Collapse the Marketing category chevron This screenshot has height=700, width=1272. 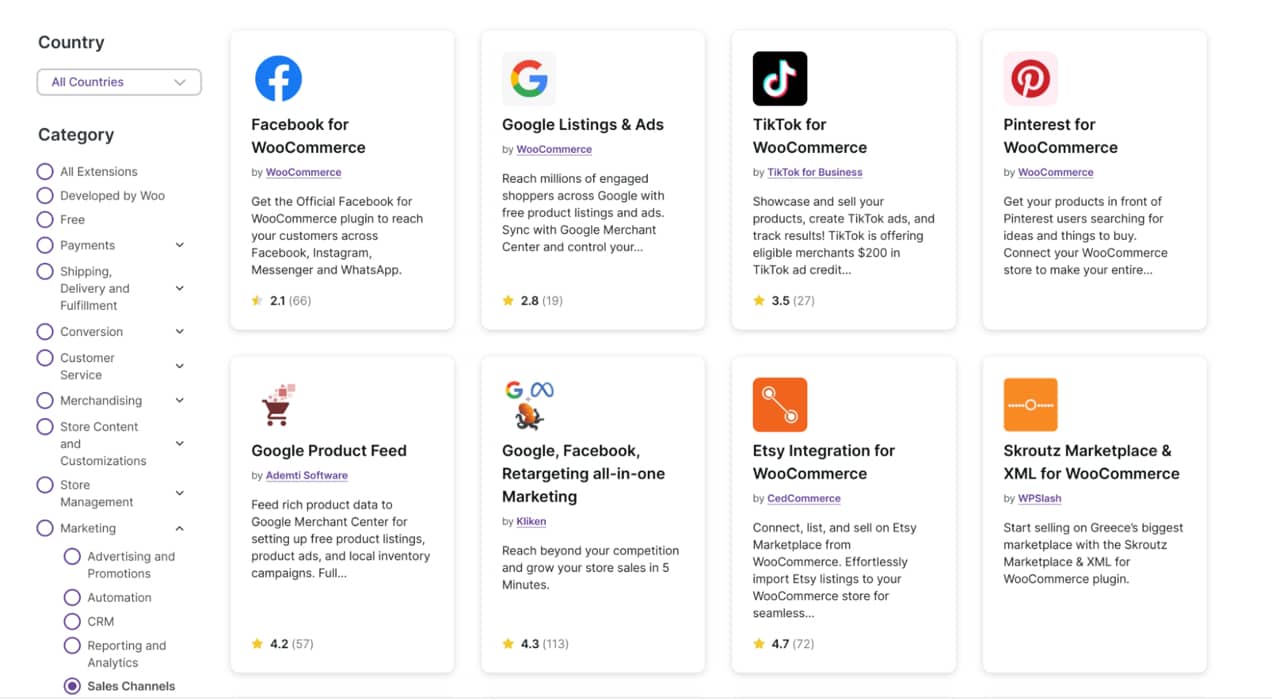pos(180,528)
